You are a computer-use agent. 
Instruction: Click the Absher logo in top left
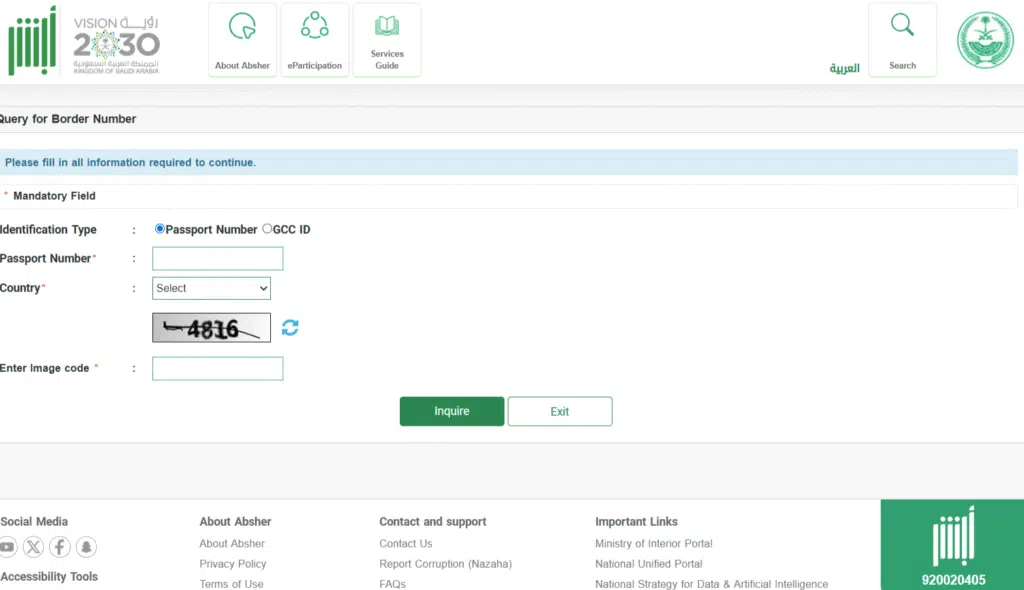pyautogui.click(x=32, y=42)
